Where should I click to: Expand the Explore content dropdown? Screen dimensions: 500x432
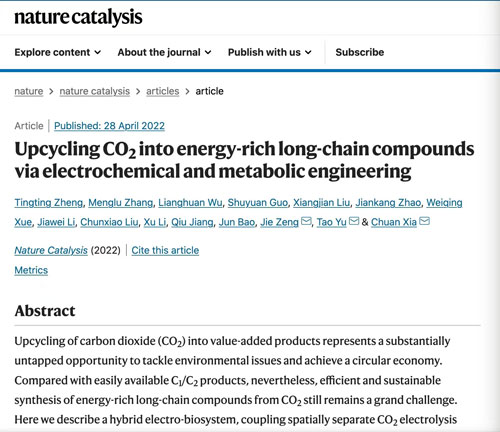(x=58, y=52)
